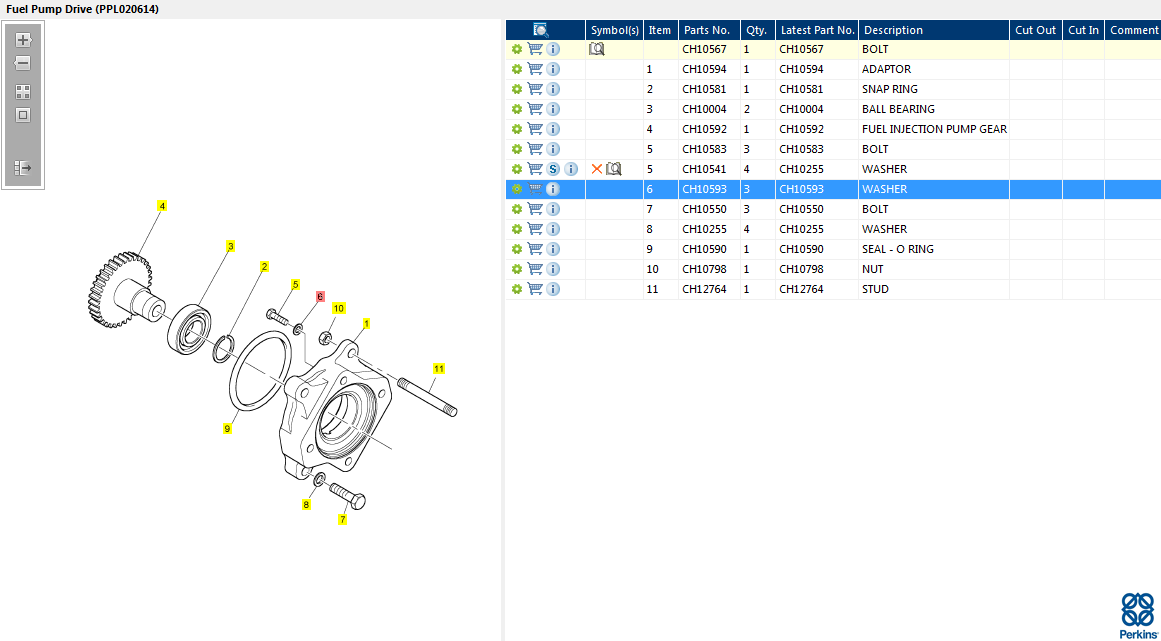1161x641 pixels.
Task: Open info for the ball bearing CH10004
Action: click(x=553, y=109)
